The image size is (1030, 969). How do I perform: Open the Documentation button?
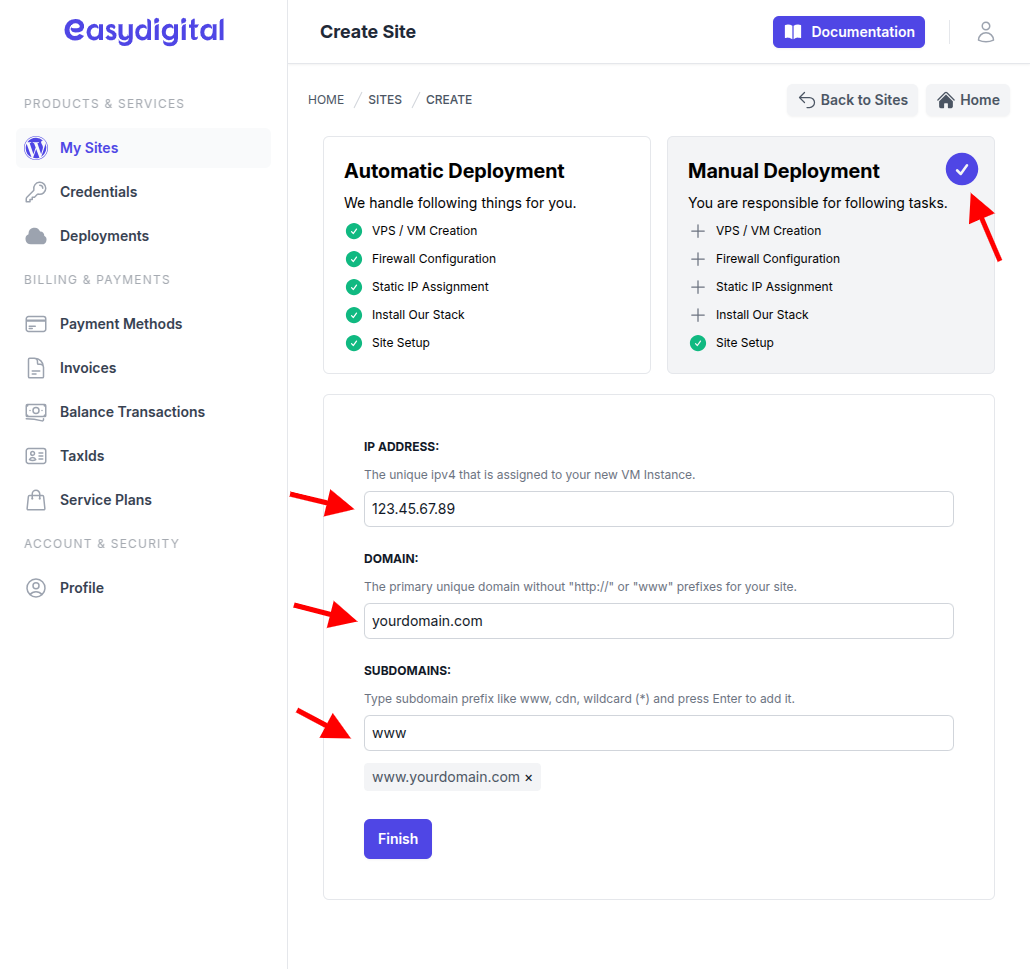coord(848,32)
